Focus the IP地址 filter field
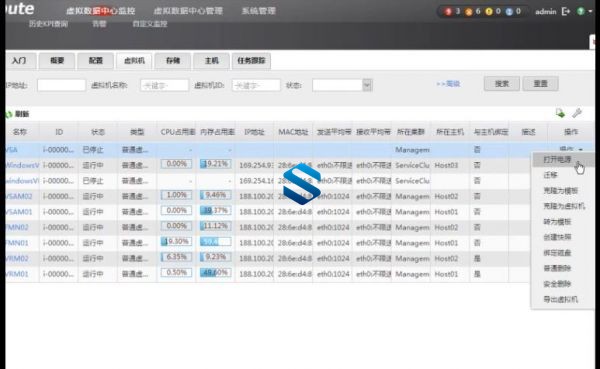This screenshot has height=369, width=600. 61,85
